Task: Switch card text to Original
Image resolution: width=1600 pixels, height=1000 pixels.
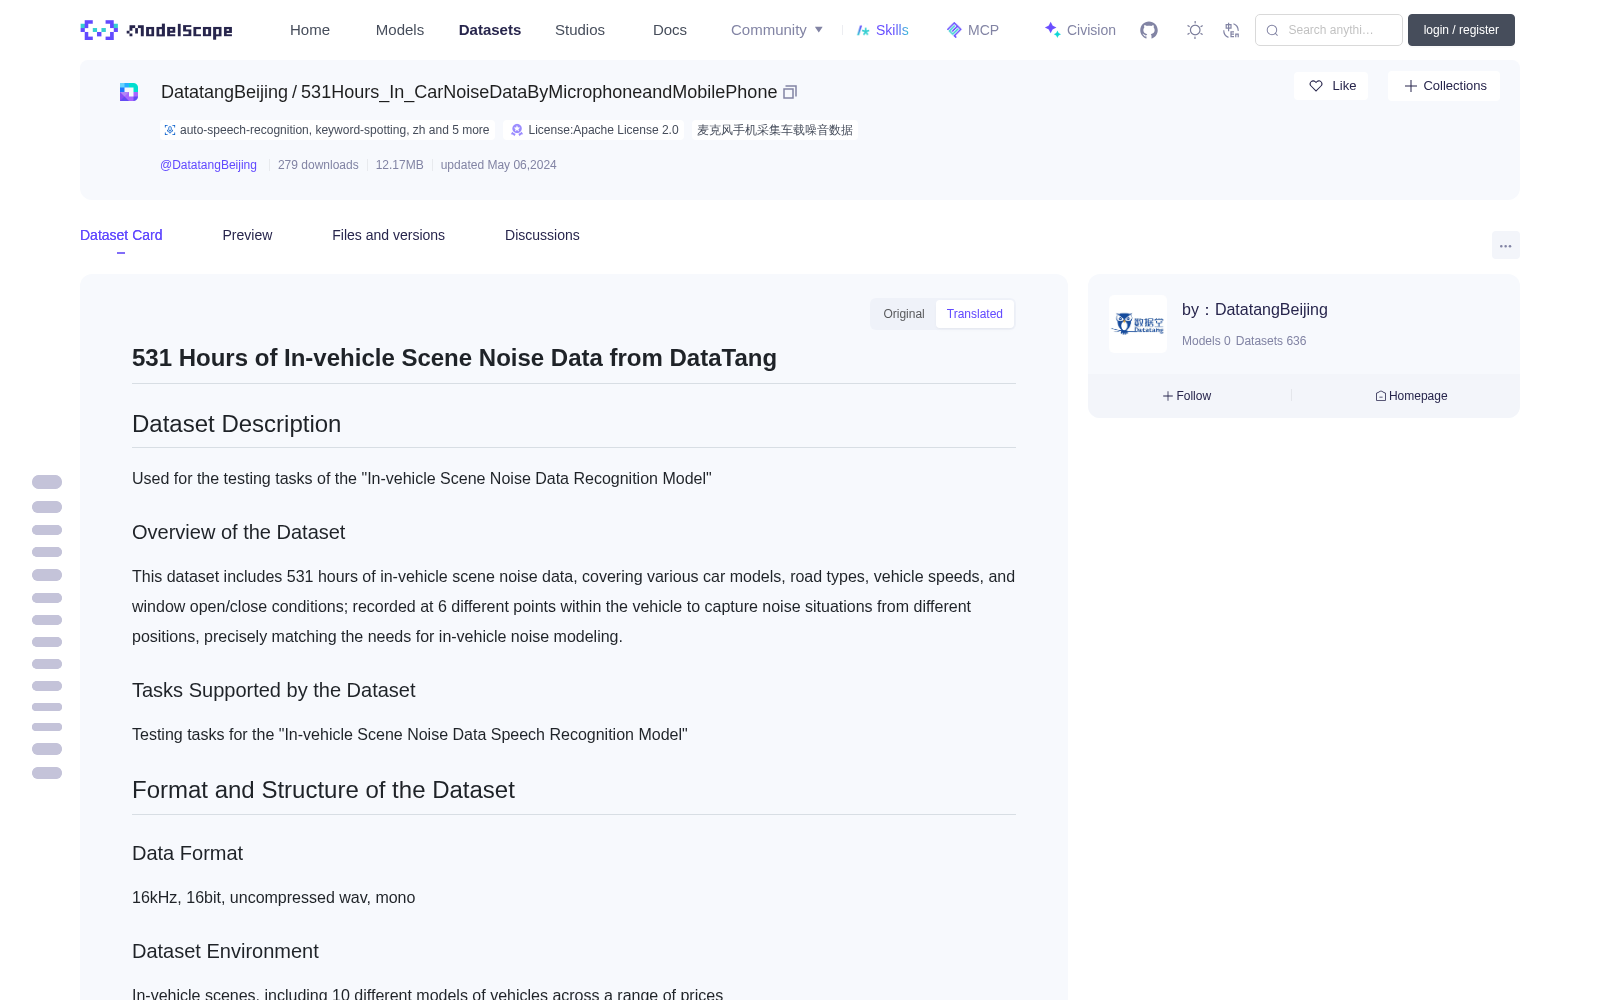Action: point(904,314)
